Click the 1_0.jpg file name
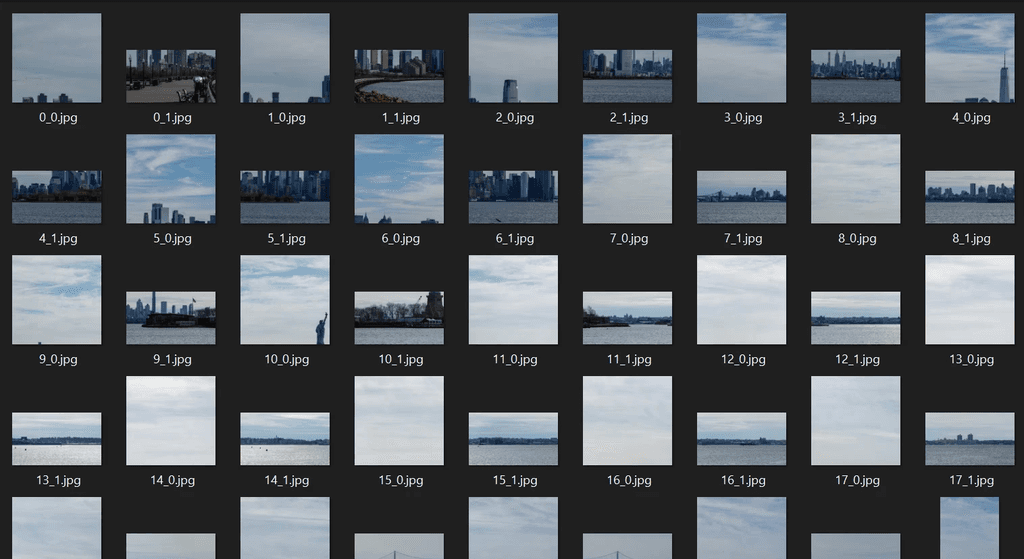Viewport: 1024px width, 559px height. pyautogui.click(x=287, y=118)
